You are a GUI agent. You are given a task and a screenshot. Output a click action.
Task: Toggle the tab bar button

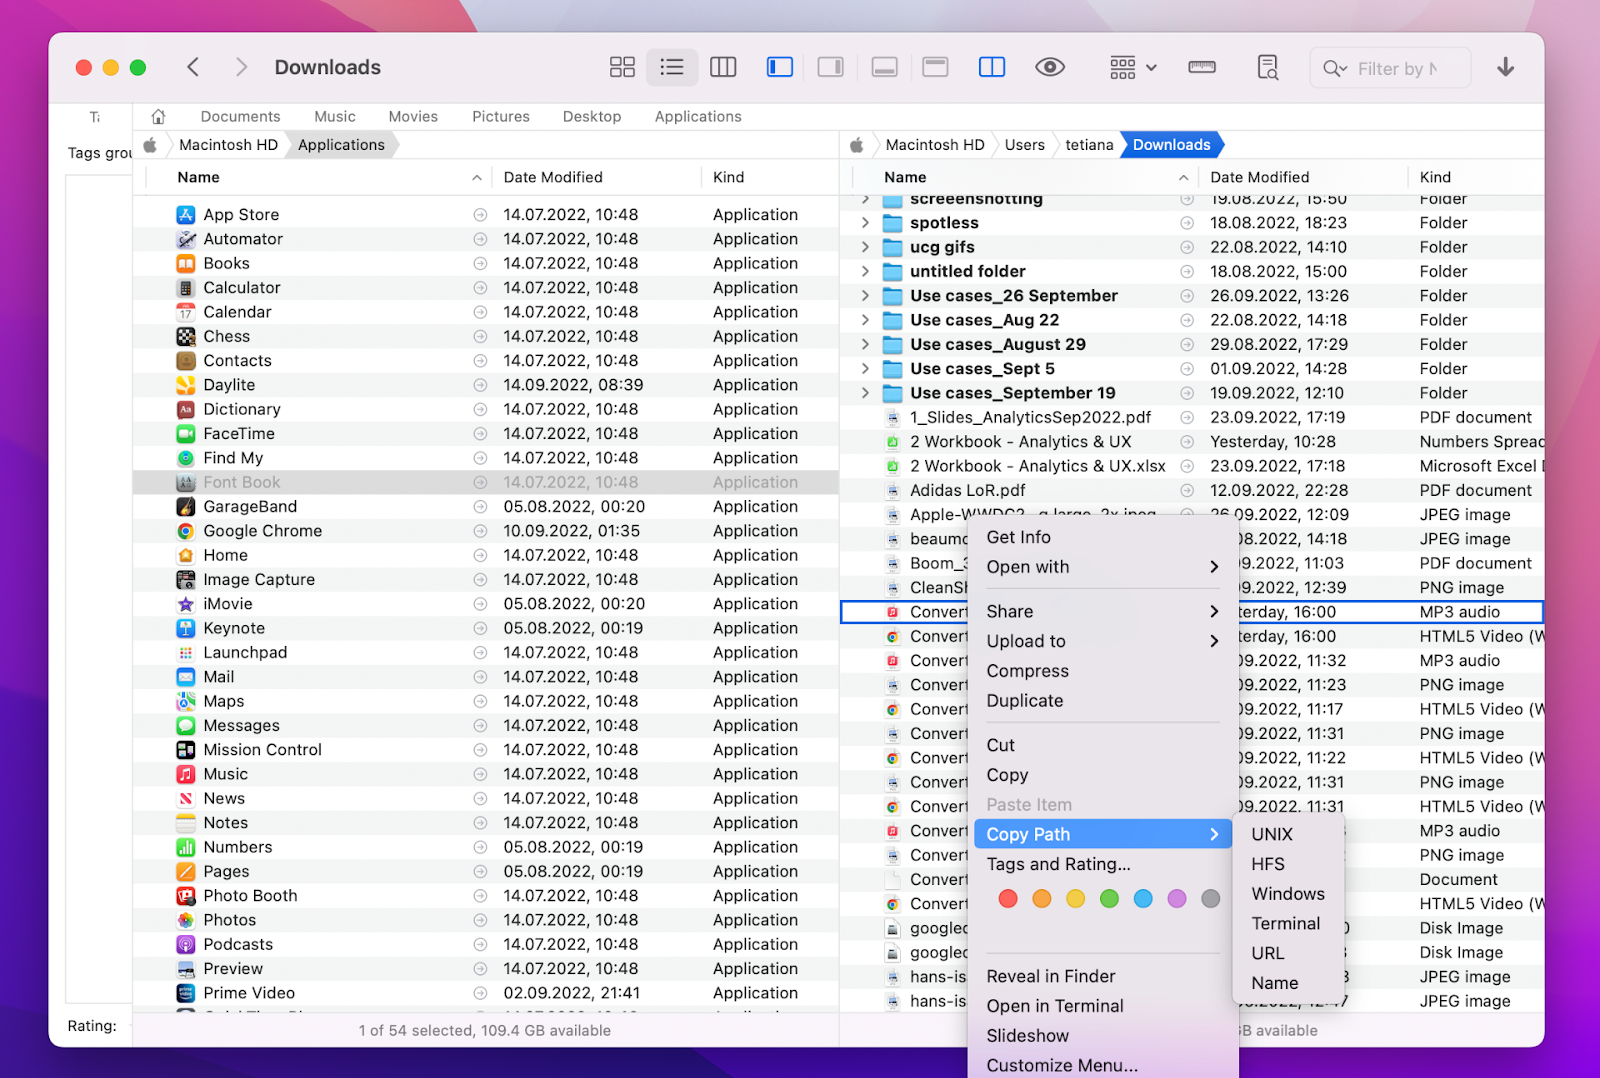point(935,67)
